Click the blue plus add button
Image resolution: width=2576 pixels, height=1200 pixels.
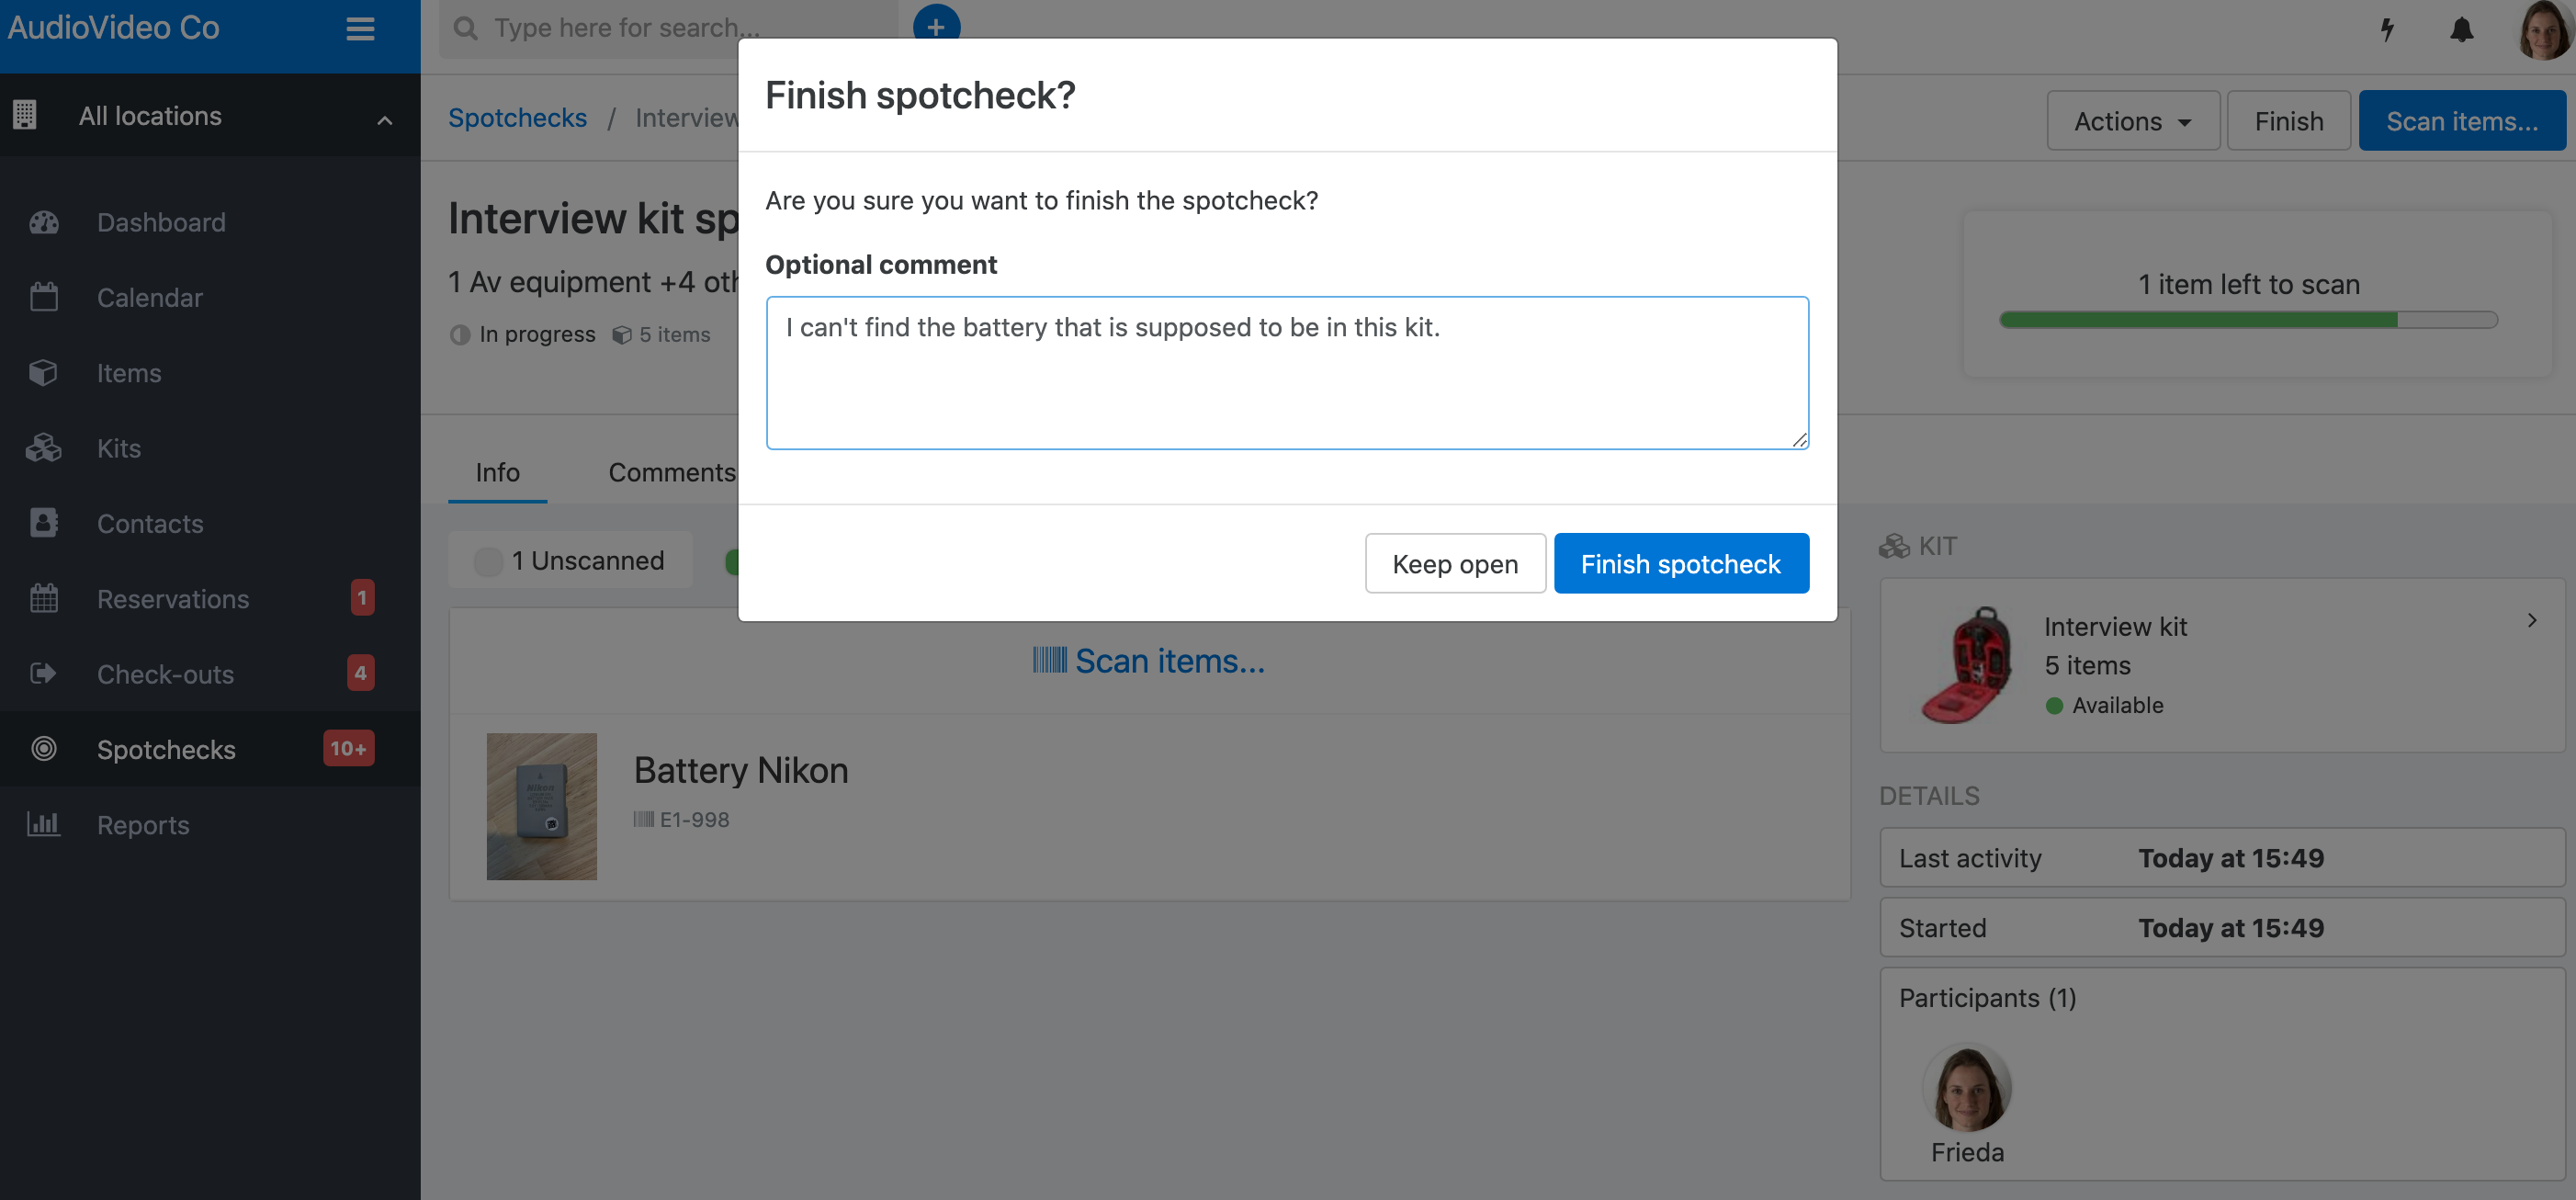point(936,26)
